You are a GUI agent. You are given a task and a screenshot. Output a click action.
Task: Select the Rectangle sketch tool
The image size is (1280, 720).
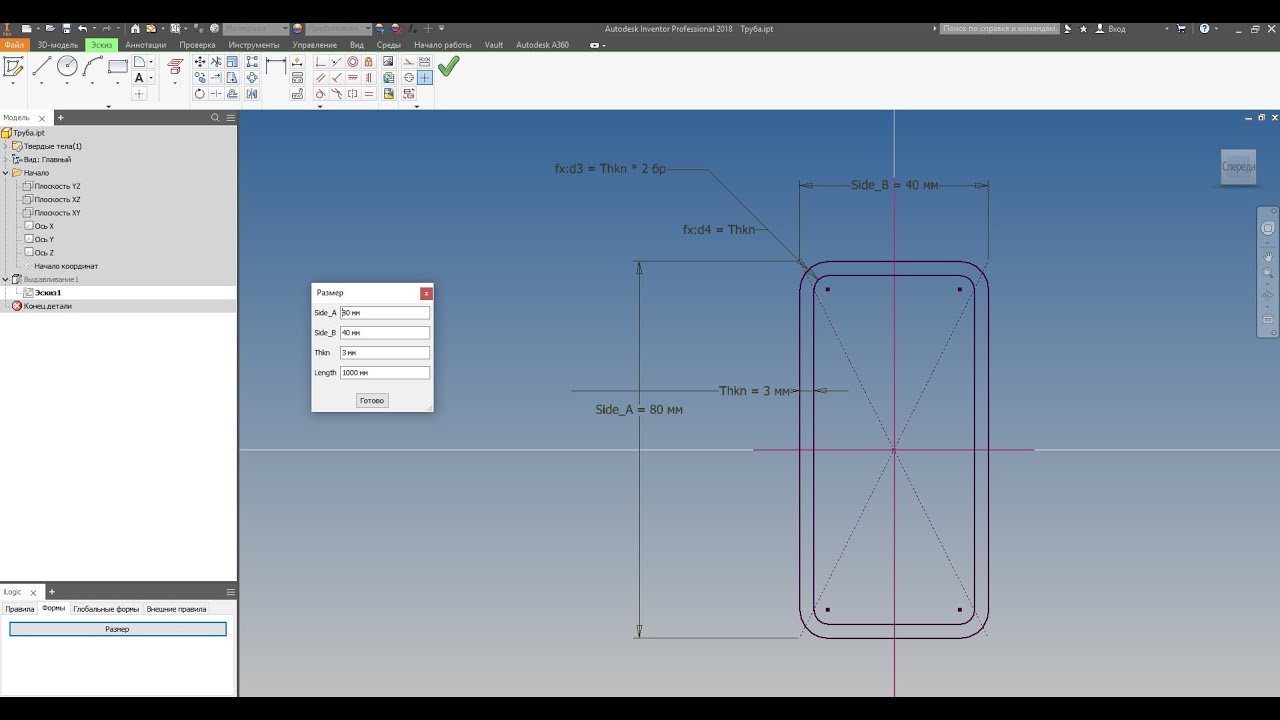118,67
